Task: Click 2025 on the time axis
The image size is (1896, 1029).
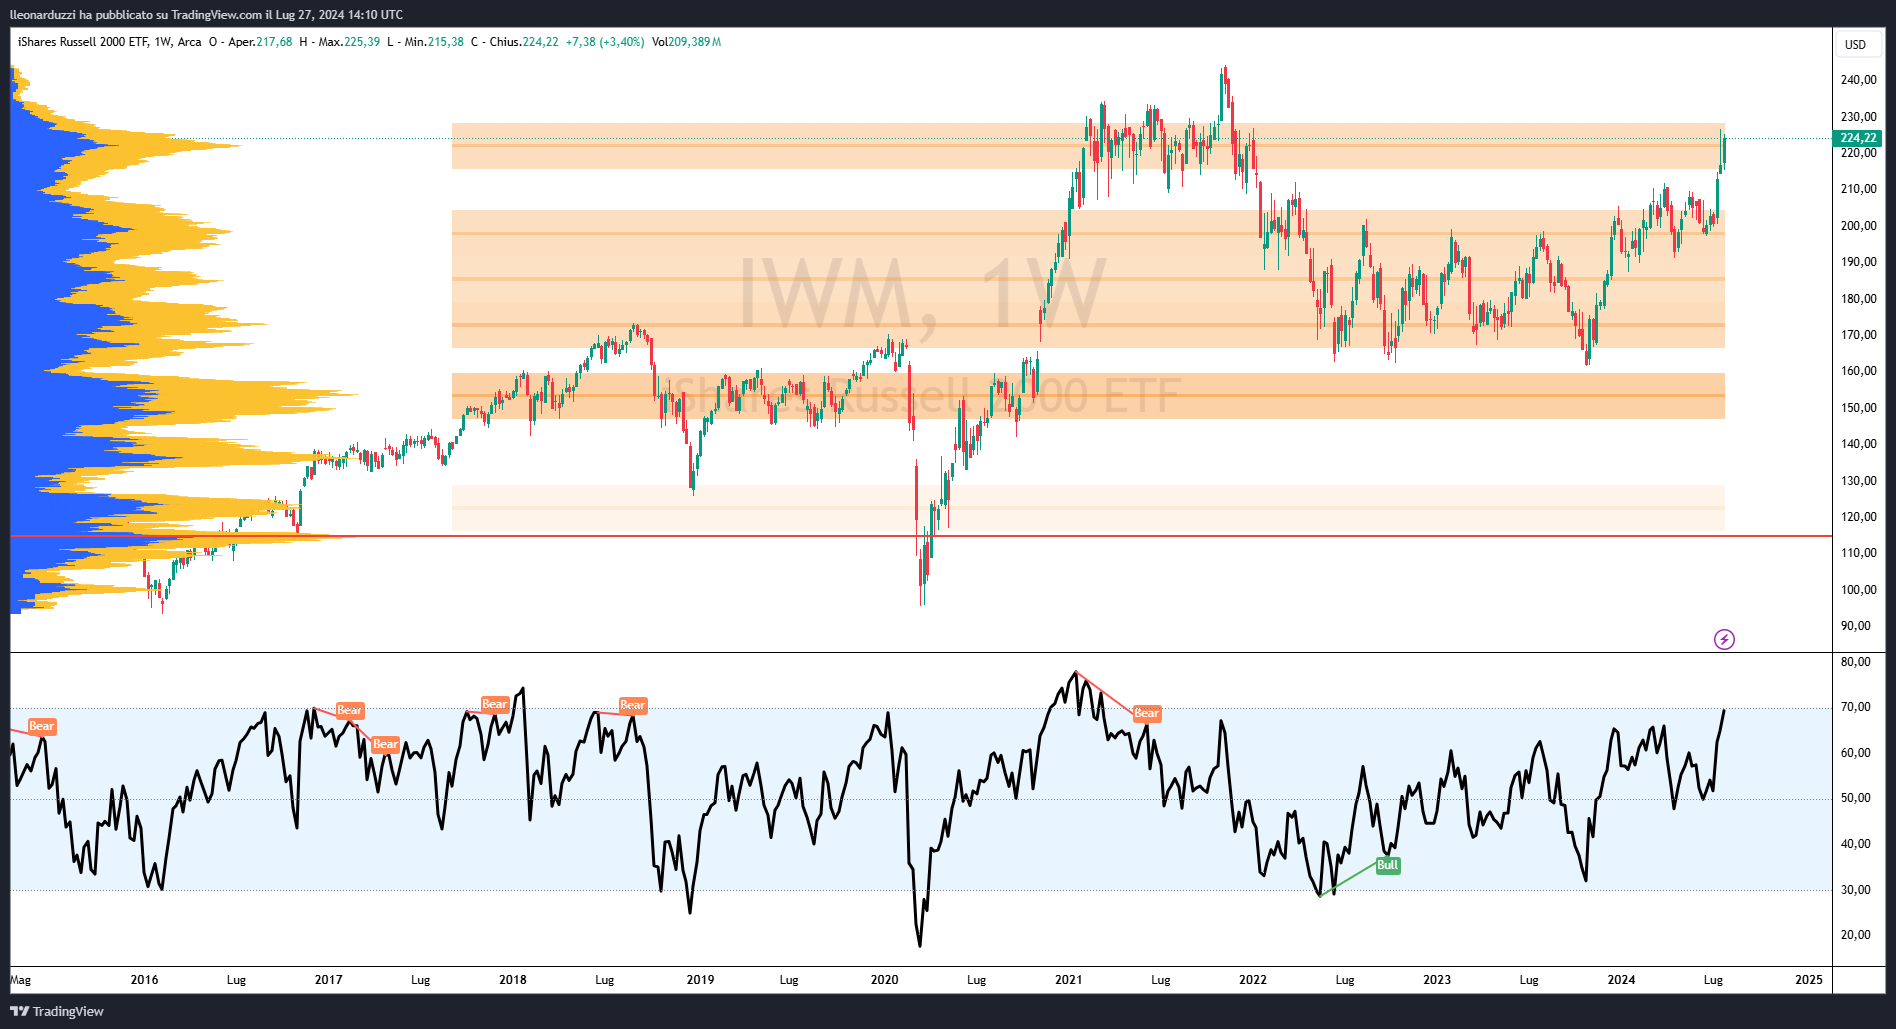Action: (x=1809, y=980)
